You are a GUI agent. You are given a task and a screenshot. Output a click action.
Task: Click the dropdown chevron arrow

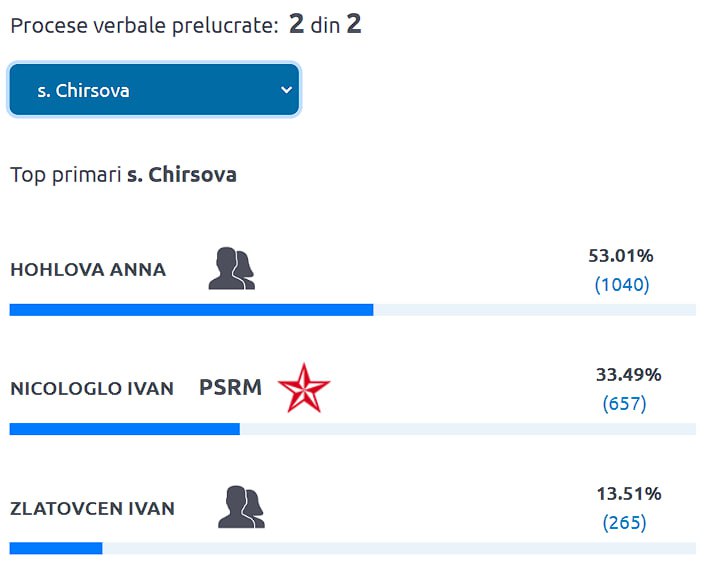286,90
